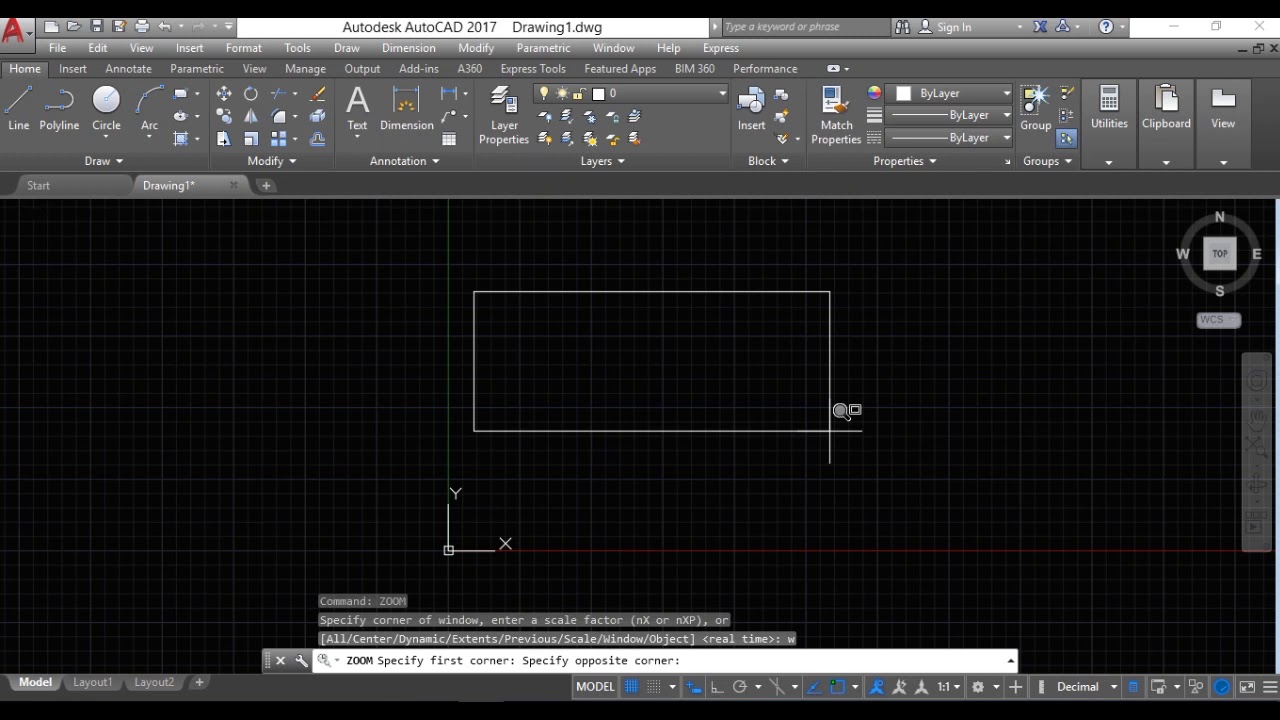The width and height of the screenshot is (1280, 720).
Task: Toggle ortho mode in status bar
Action: click(x=716, y=687)
